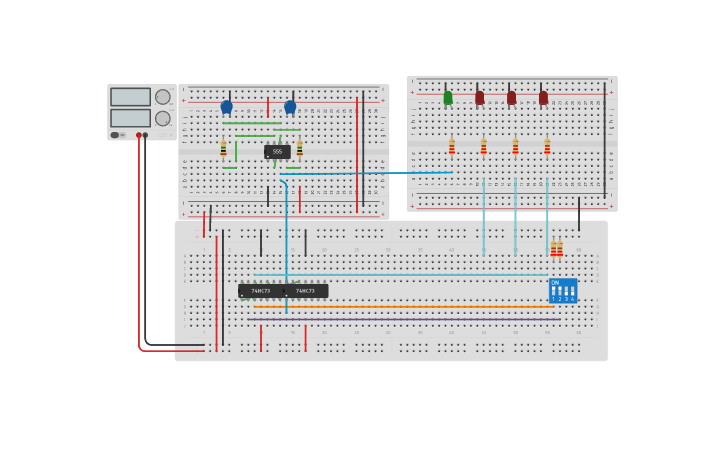Select resistor right of the 555 timer
725x453 pixels.
point(300,149)
